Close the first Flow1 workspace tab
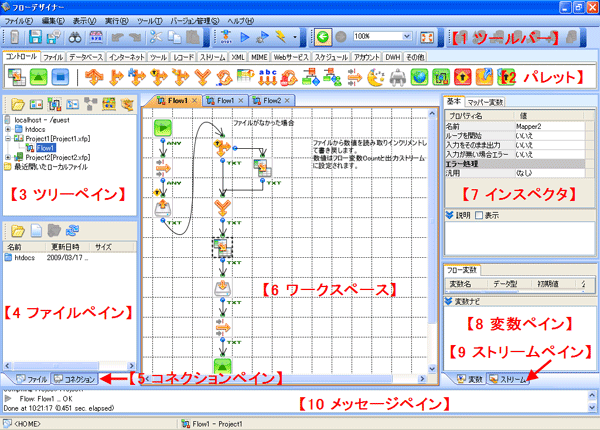Image resolution: width=600 pixels, height=430 pixels. (195, 101)
